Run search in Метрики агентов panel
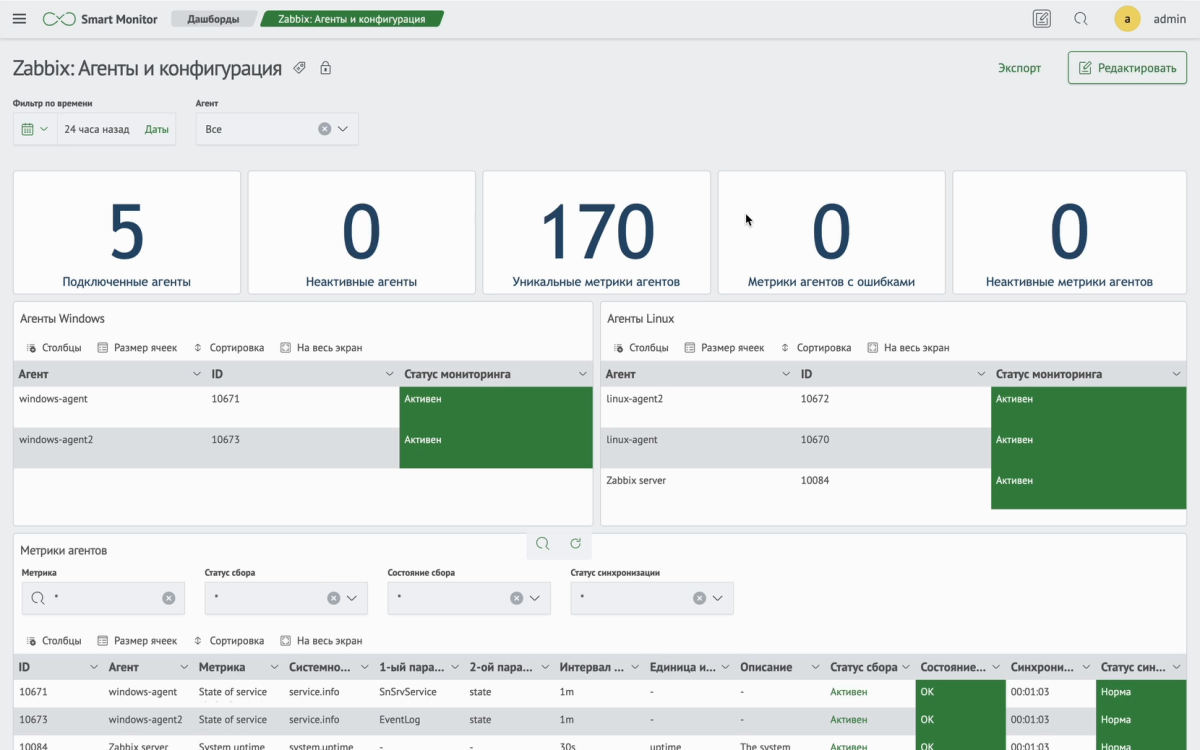This screenshot has width=1200, height=750. coord(542,544)
